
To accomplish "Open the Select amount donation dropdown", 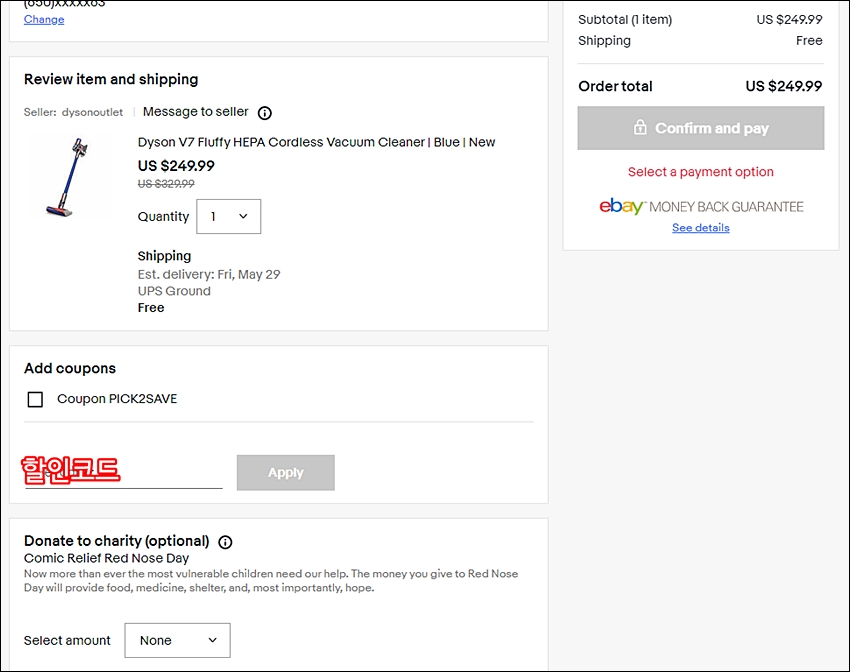I will tap(177, 640).
